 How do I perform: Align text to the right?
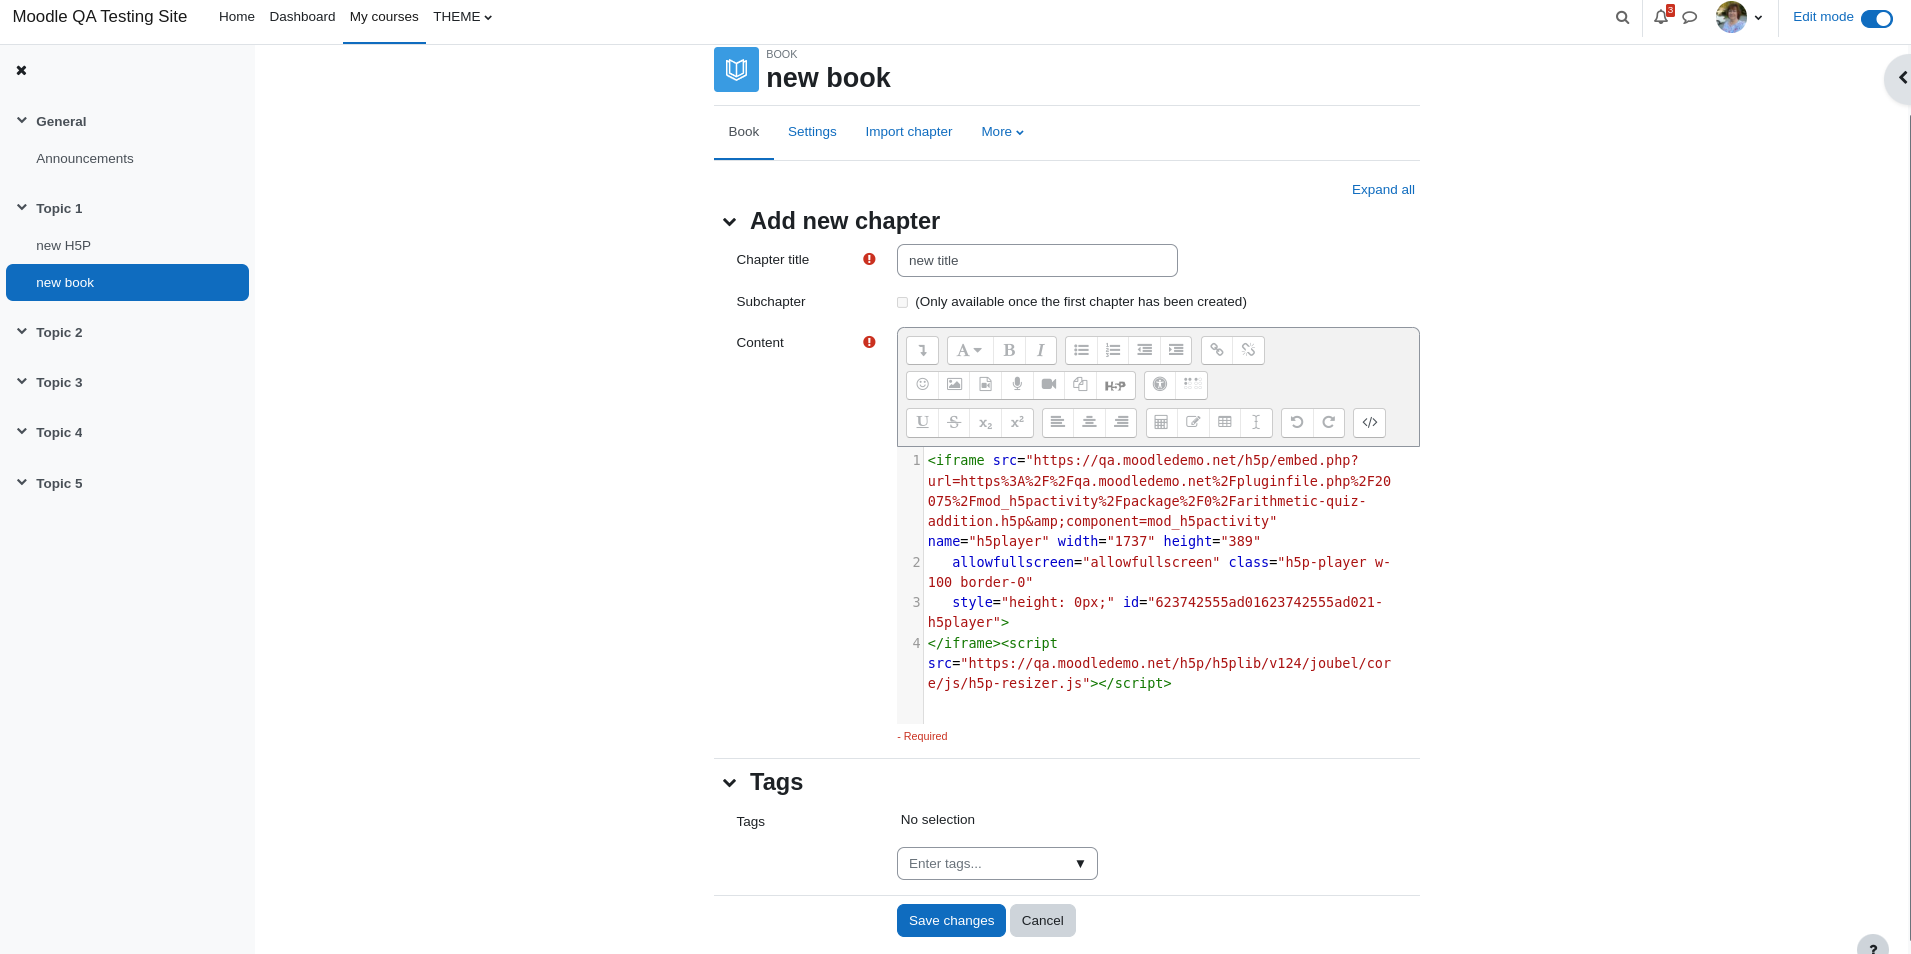1121,423
